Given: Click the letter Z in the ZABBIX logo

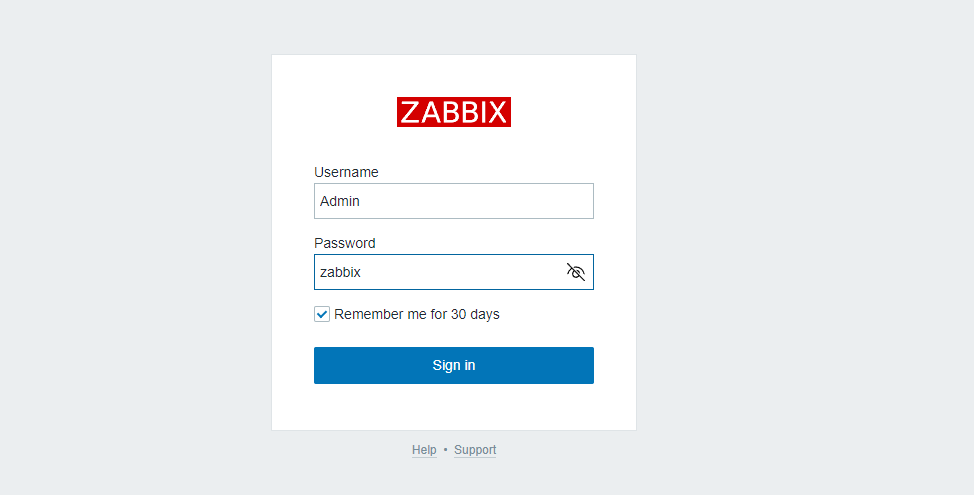Looking at the screenshot, I should point(410,112).
